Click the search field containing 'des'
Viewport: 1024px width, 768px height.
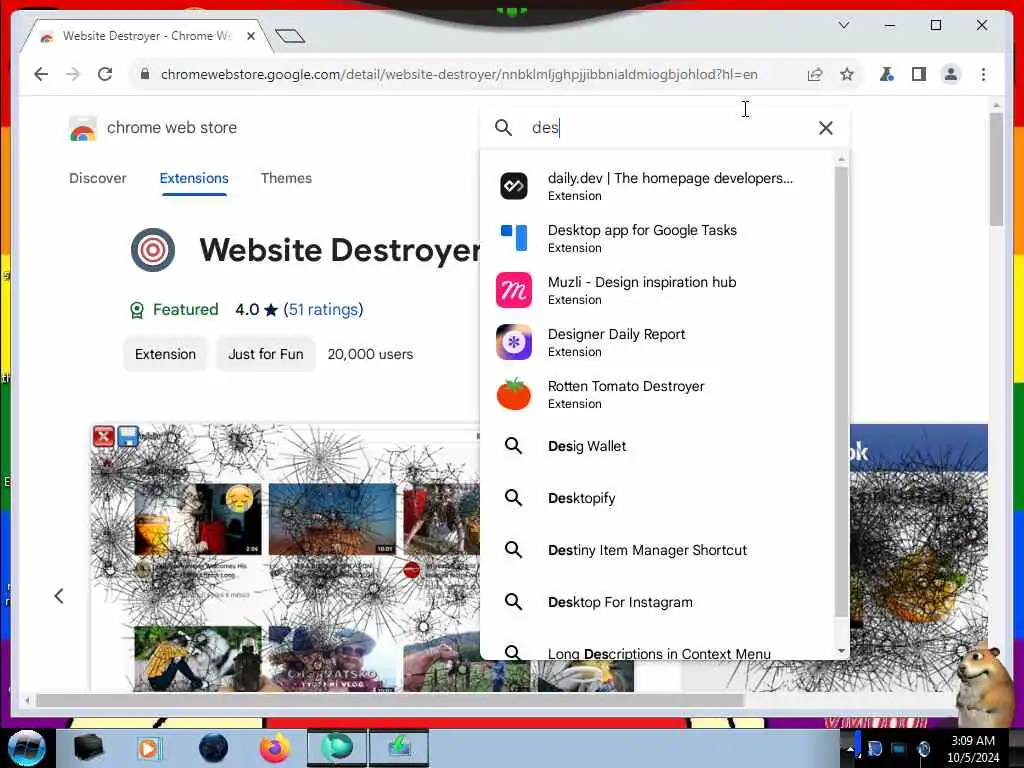666,128
